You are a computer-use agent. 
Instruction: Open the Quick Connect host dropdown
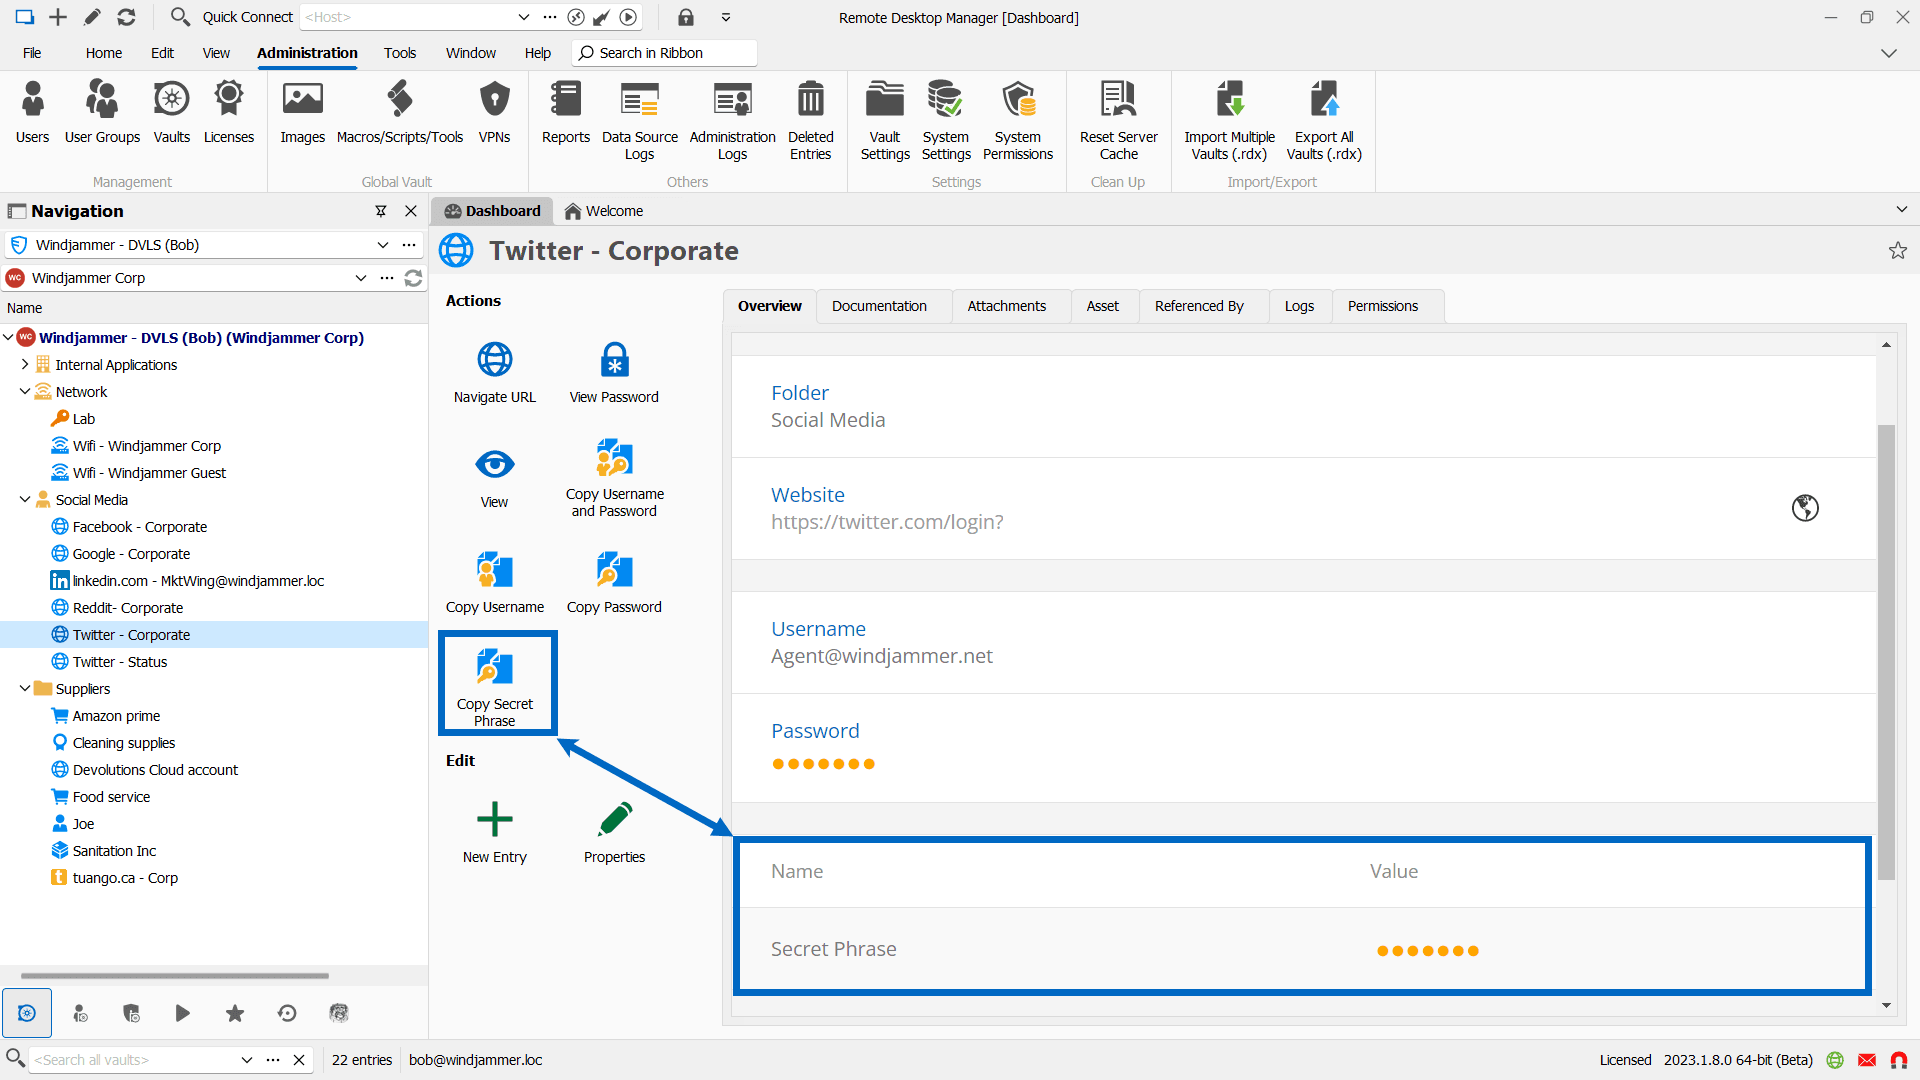523,17
